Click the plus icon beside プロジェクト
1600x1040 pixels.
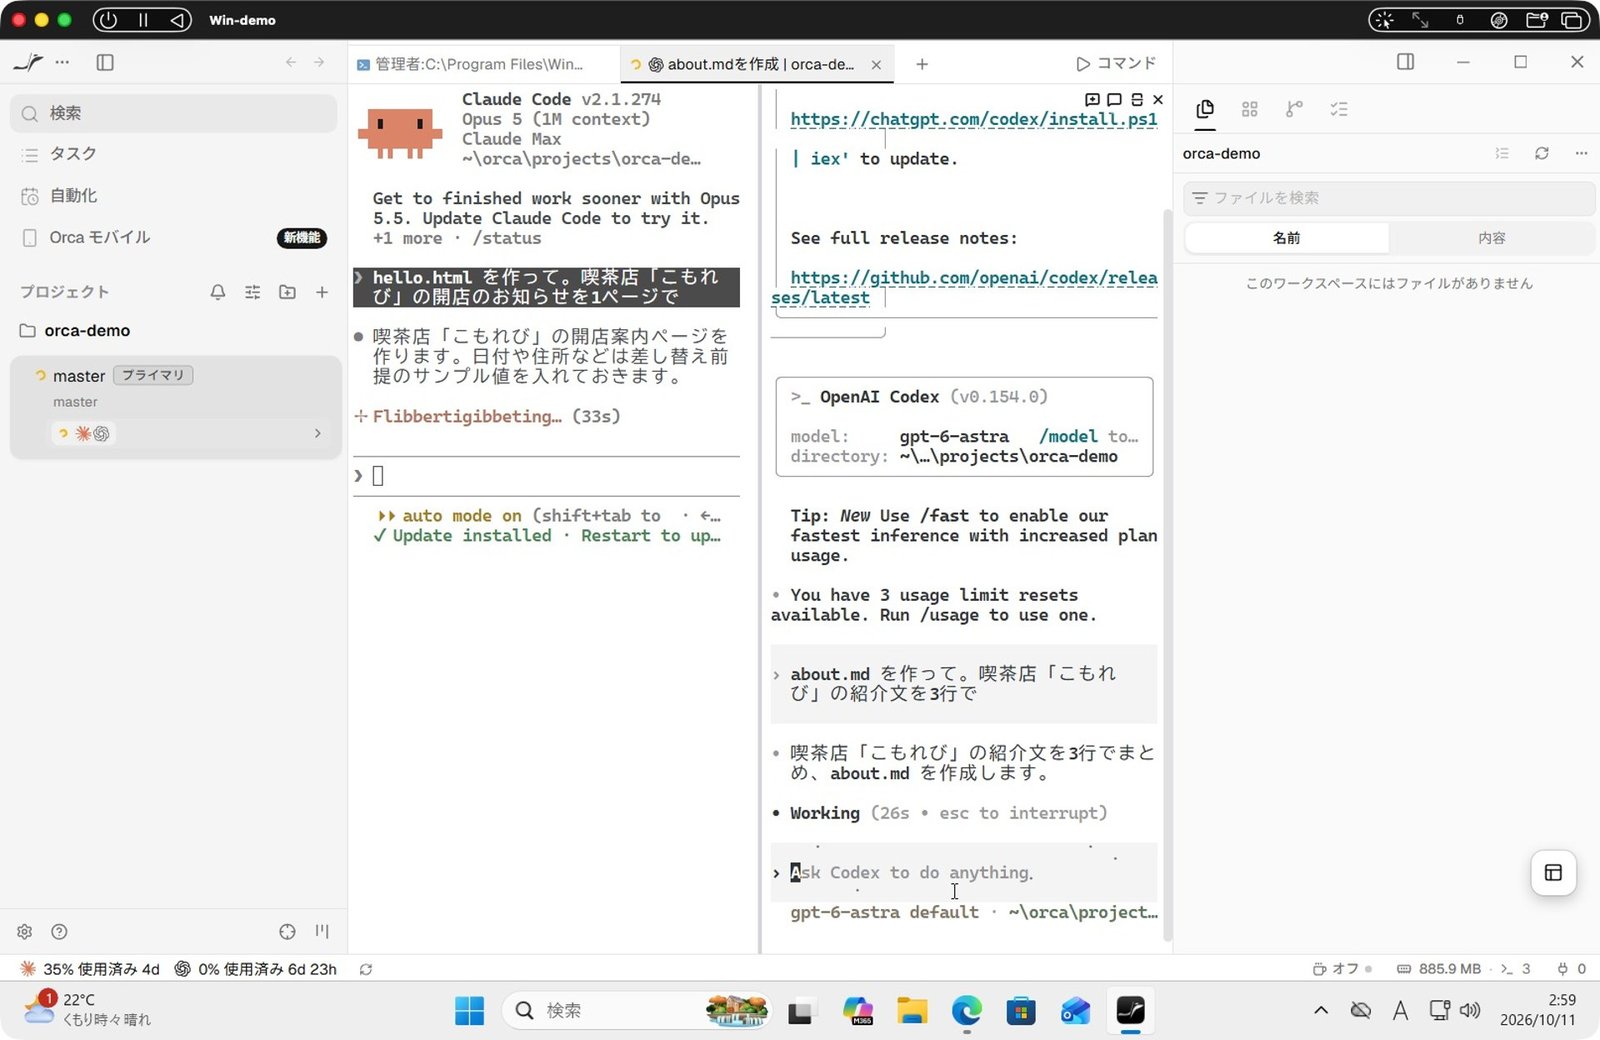(322, 292)
